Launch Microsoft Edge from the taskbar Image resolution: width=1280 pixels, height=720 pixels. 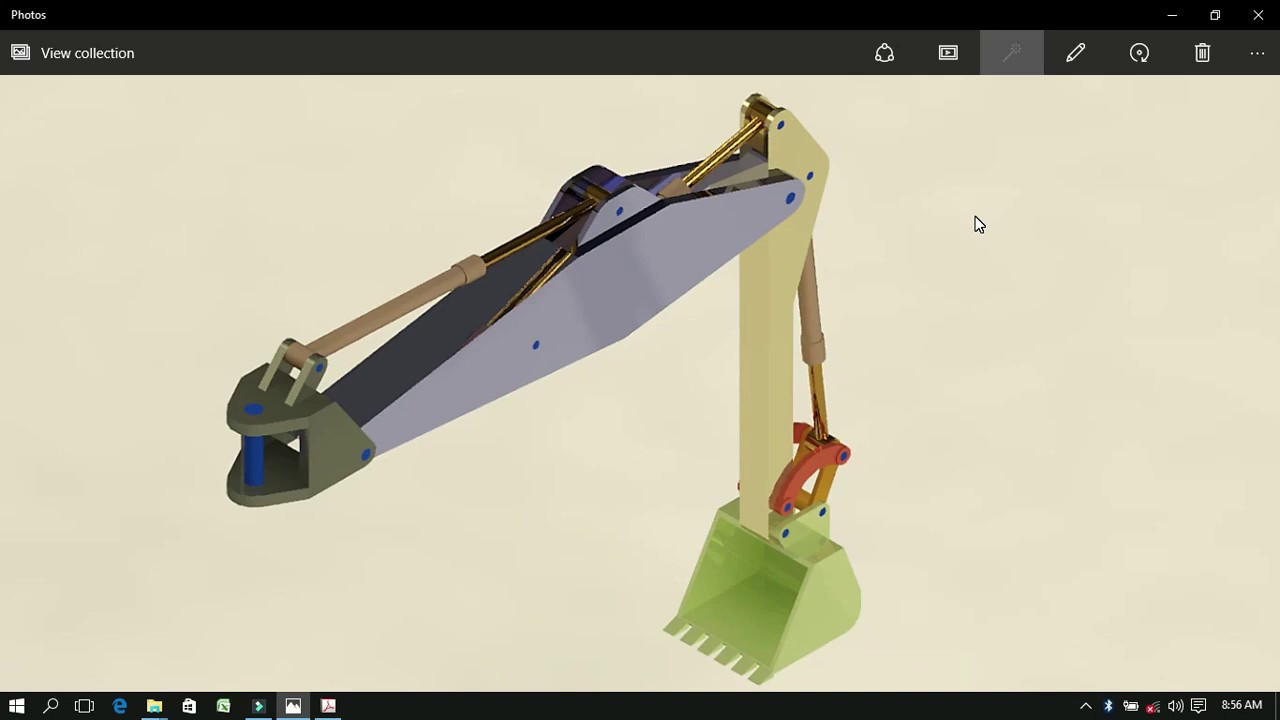[x=120, y=706]
